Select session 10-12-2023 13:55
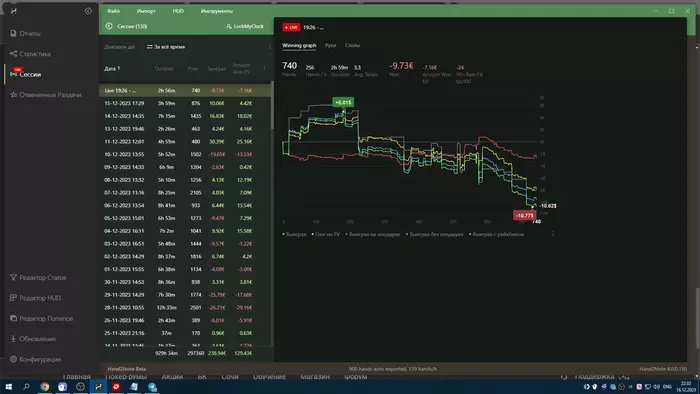This screenshot has height=394, width=700. [185, 154]
